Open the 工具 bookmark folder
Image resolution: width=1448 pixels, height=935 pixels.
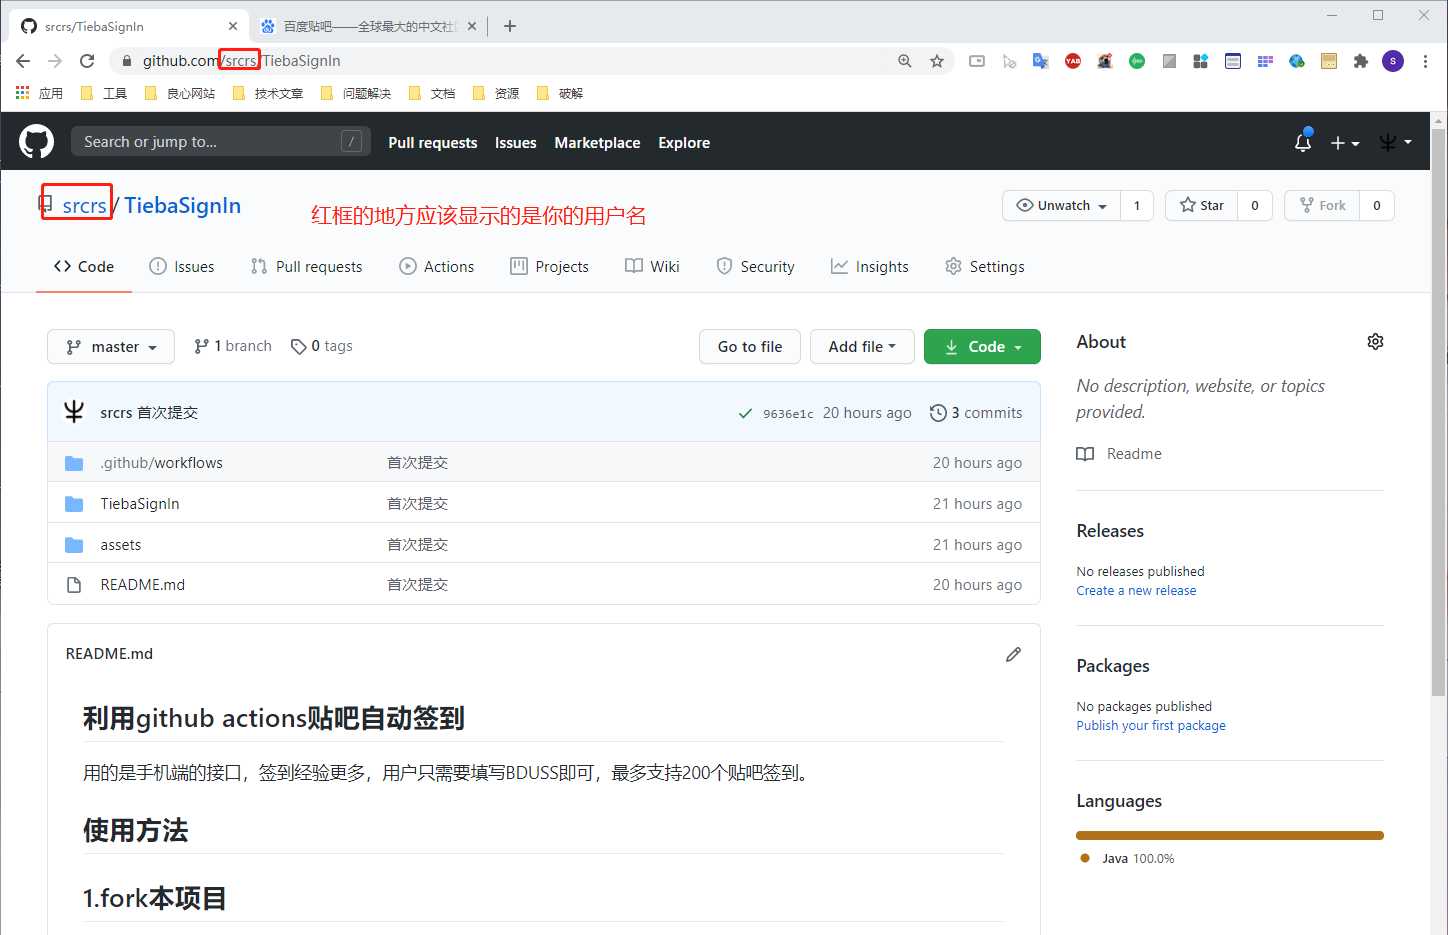[x=104, y=93]
